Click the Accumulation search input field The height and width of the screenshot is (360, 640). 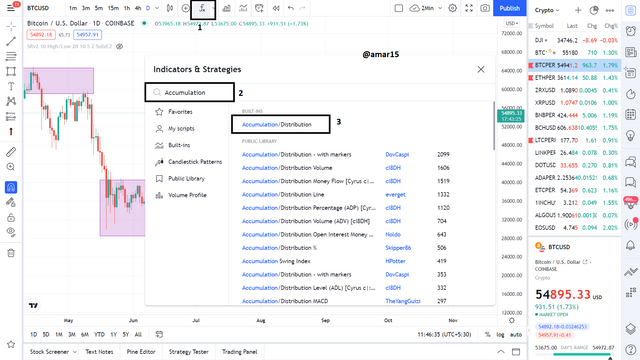(190, 93)
